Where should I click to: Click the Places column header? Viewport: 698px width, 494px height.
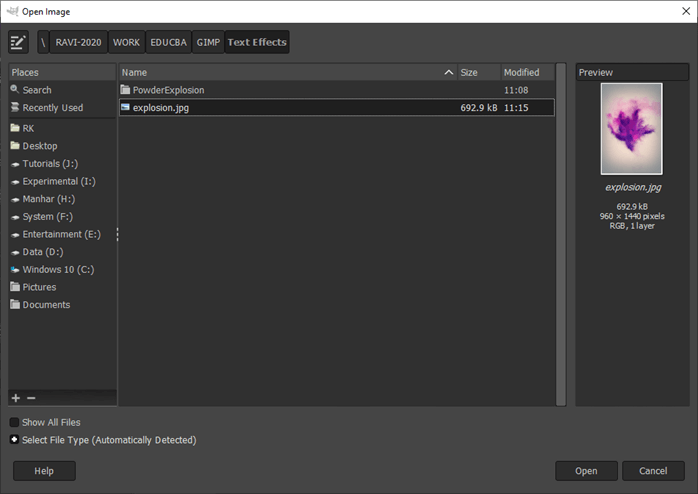tap(62, 72)
